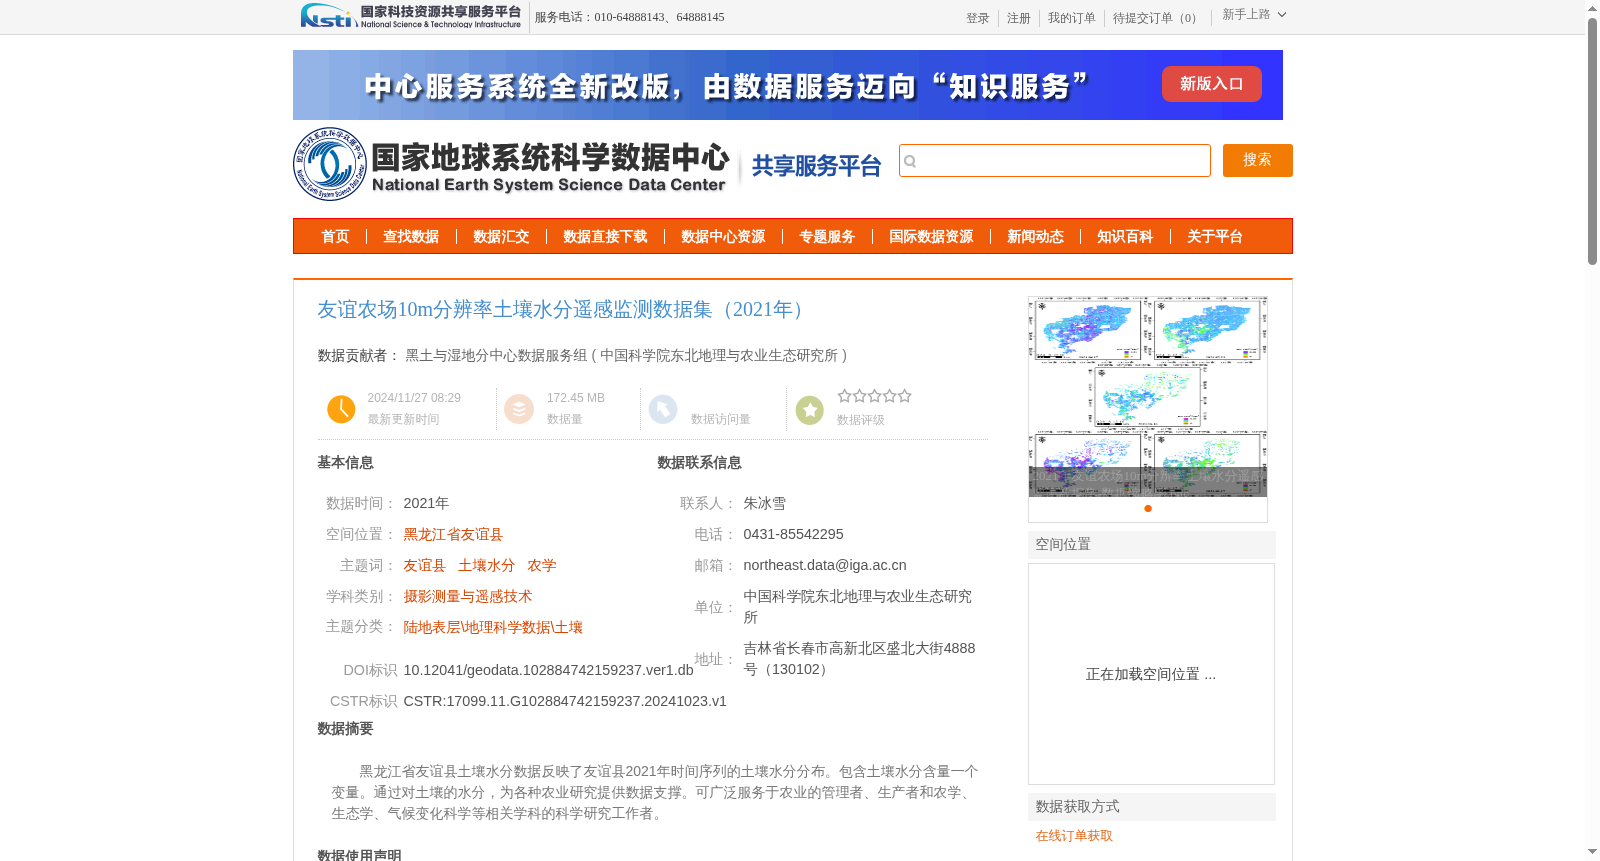
Task: Click the NSTI platform logo
Action: tap(411, 16)
